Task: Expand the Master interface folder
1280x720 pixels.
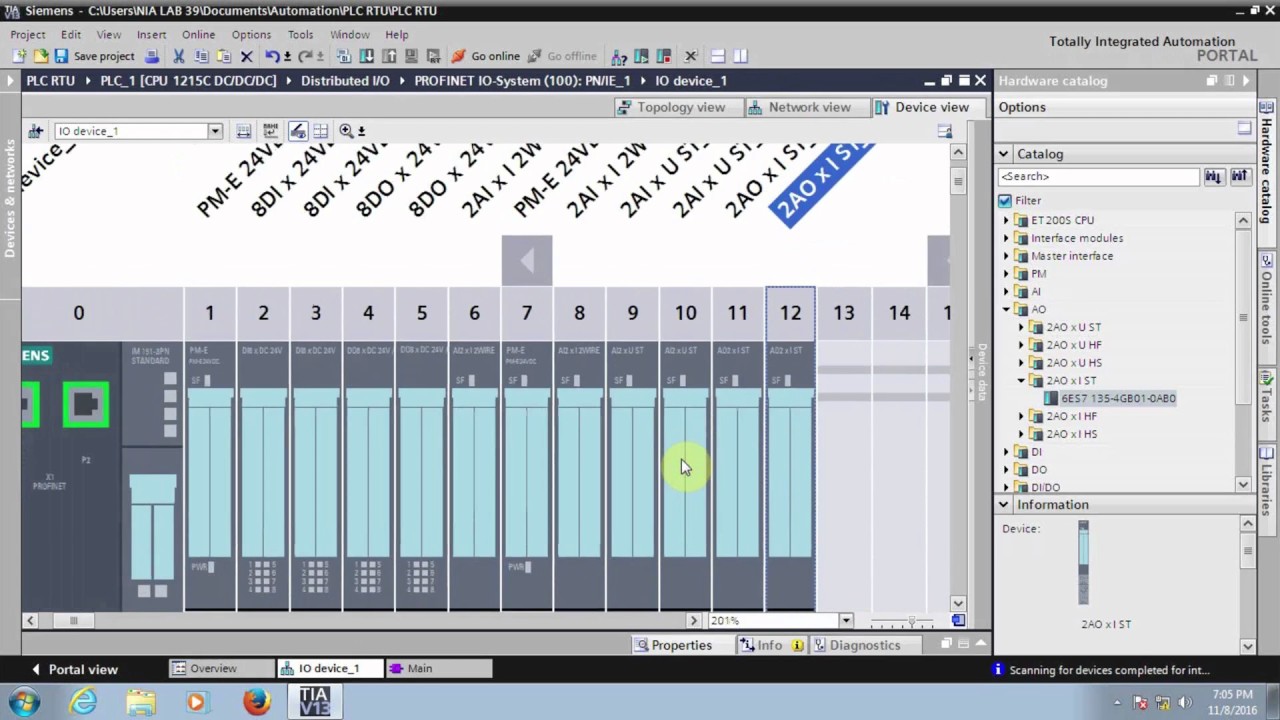Action: [x=1007, y=256]
